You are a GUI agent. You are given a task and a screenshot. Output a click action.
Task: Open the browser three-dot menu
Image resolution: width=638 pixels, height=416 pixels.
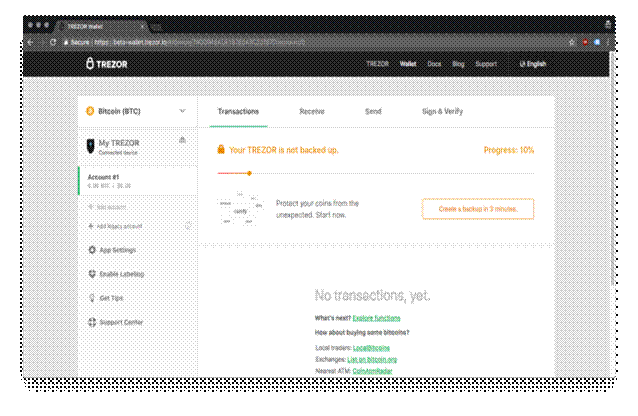pyautogui.click(x=608, y=42)
